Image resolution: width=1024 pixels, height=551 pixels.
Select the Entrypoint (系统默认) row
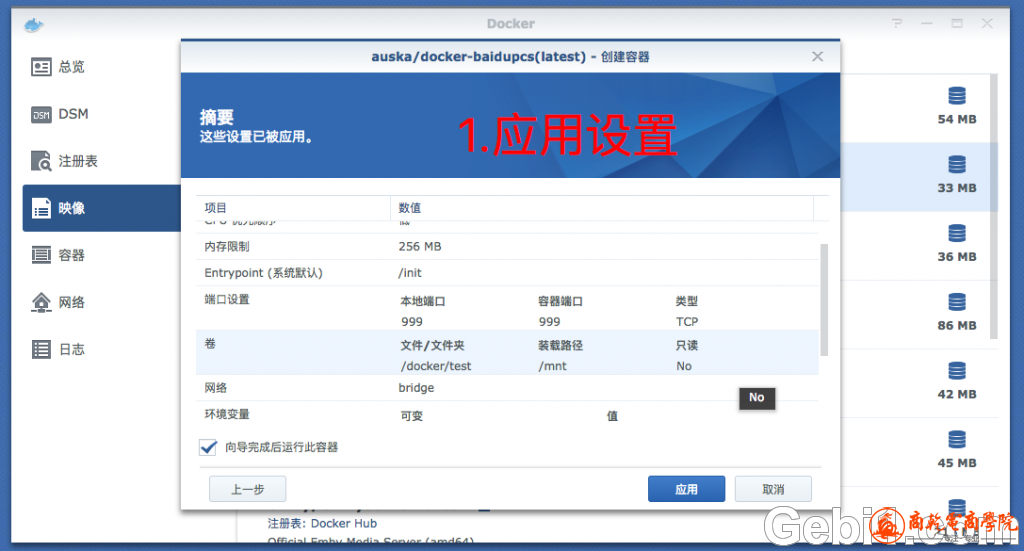(x=507, y=273)
